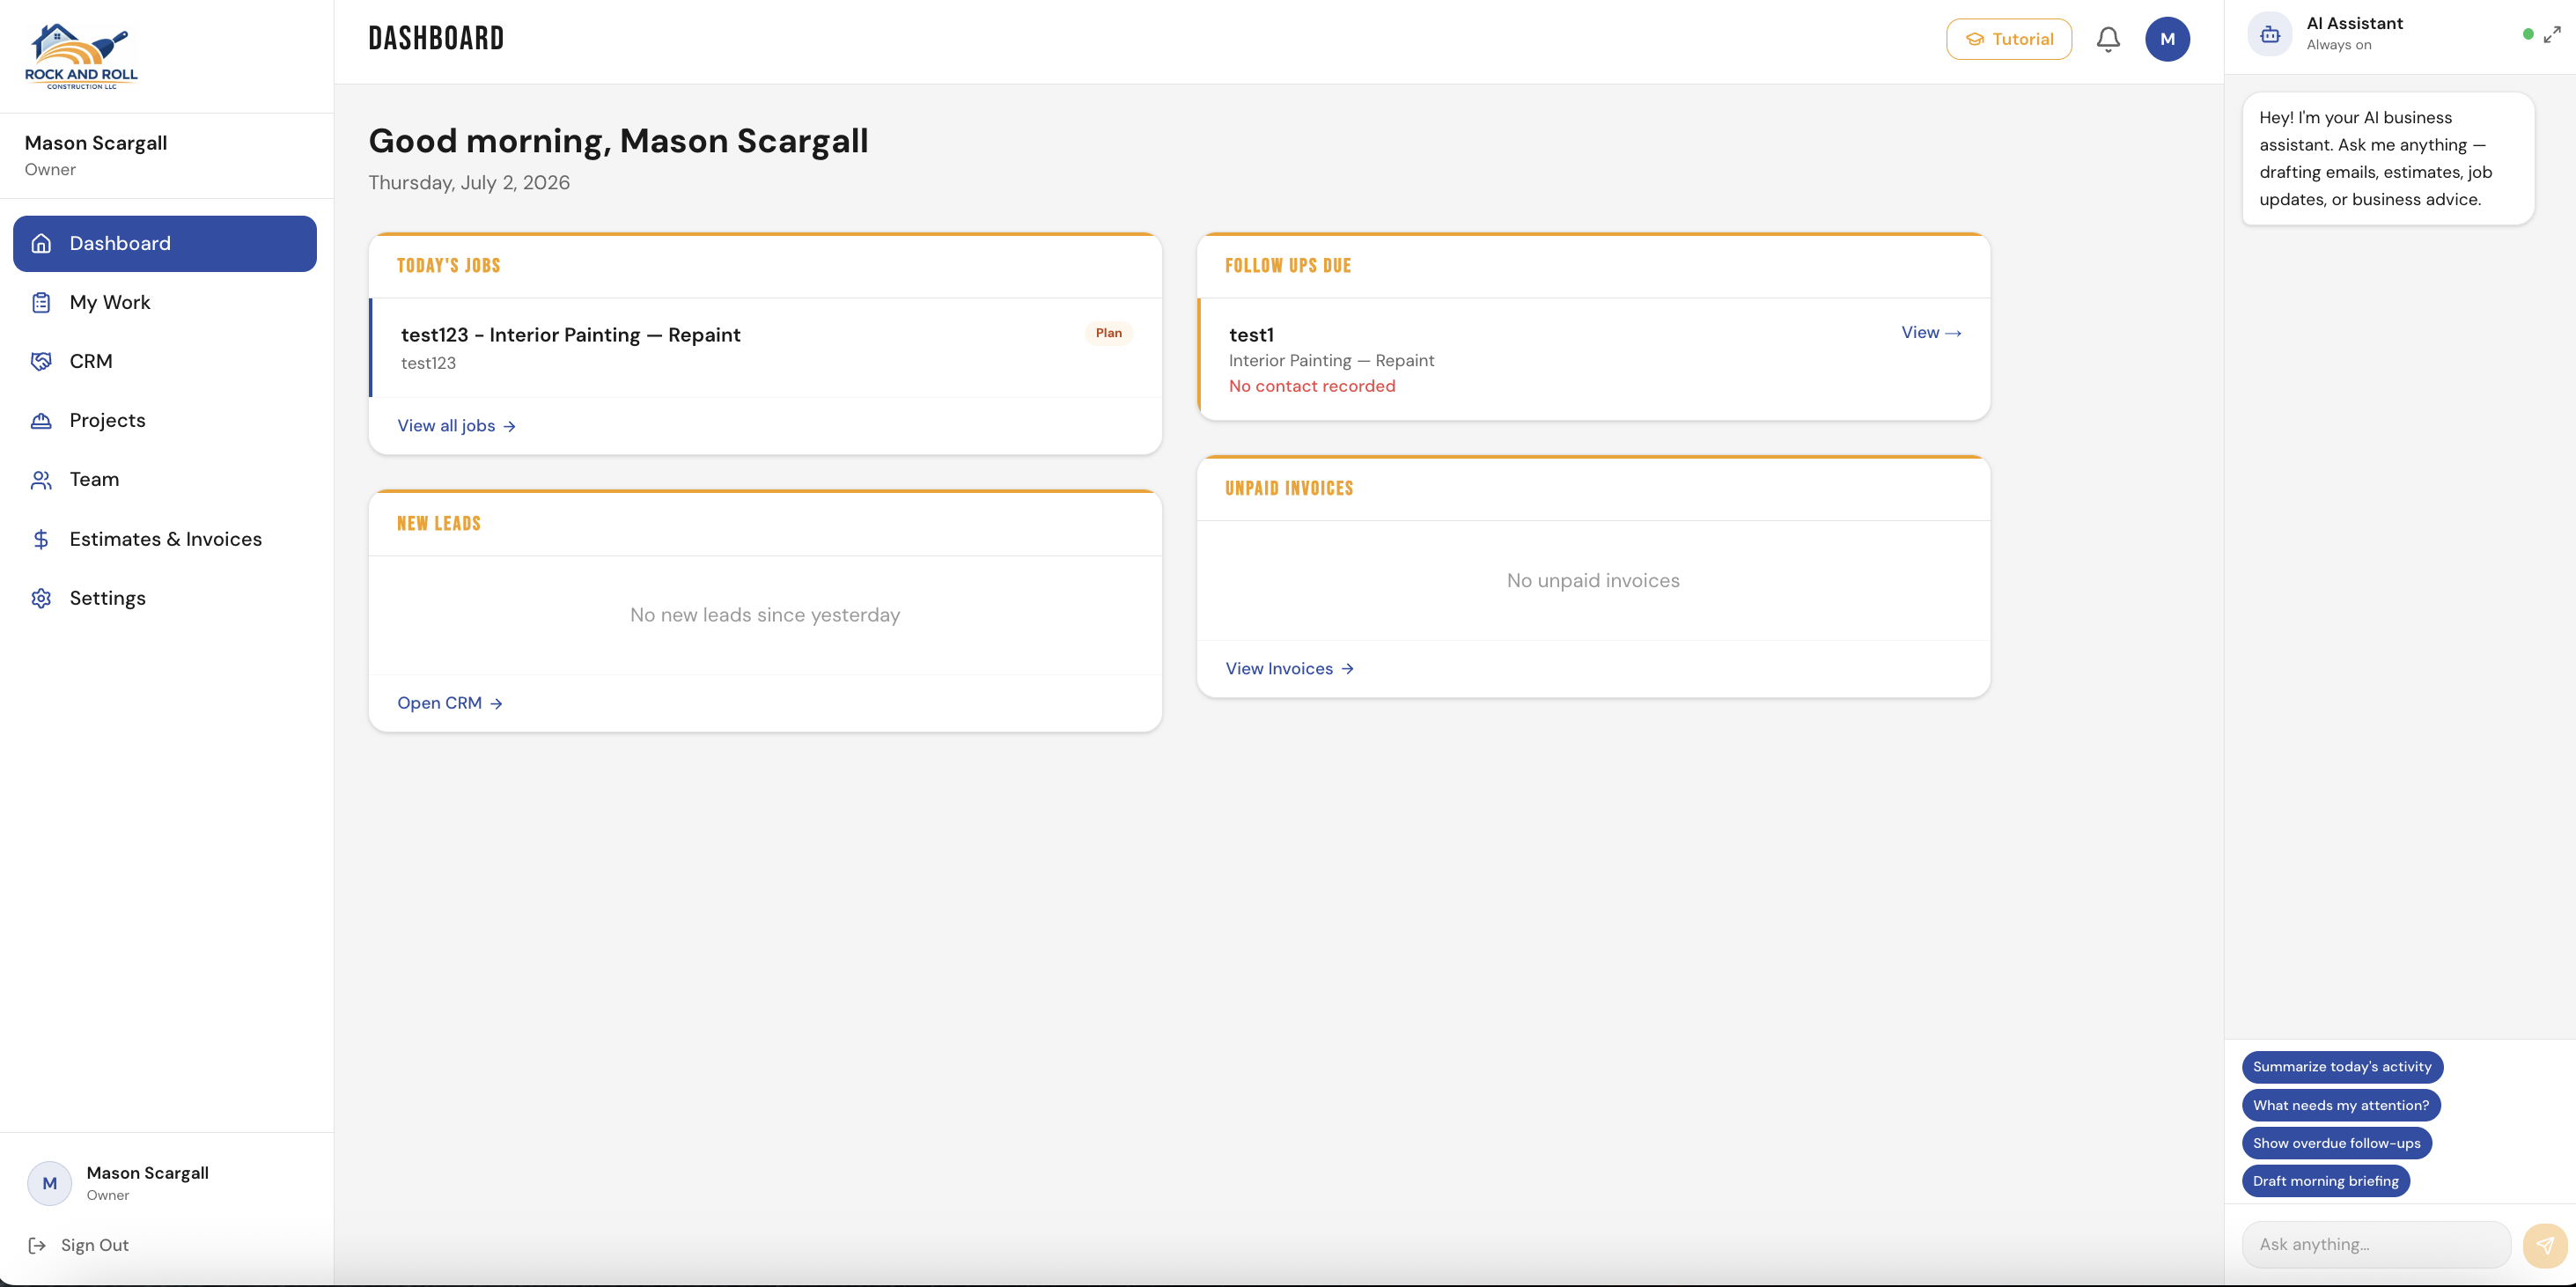This screenshot has height=1287, width=2576.
Task: Click the AI Assistant panel title
Action: click(x=2354, y=24)
